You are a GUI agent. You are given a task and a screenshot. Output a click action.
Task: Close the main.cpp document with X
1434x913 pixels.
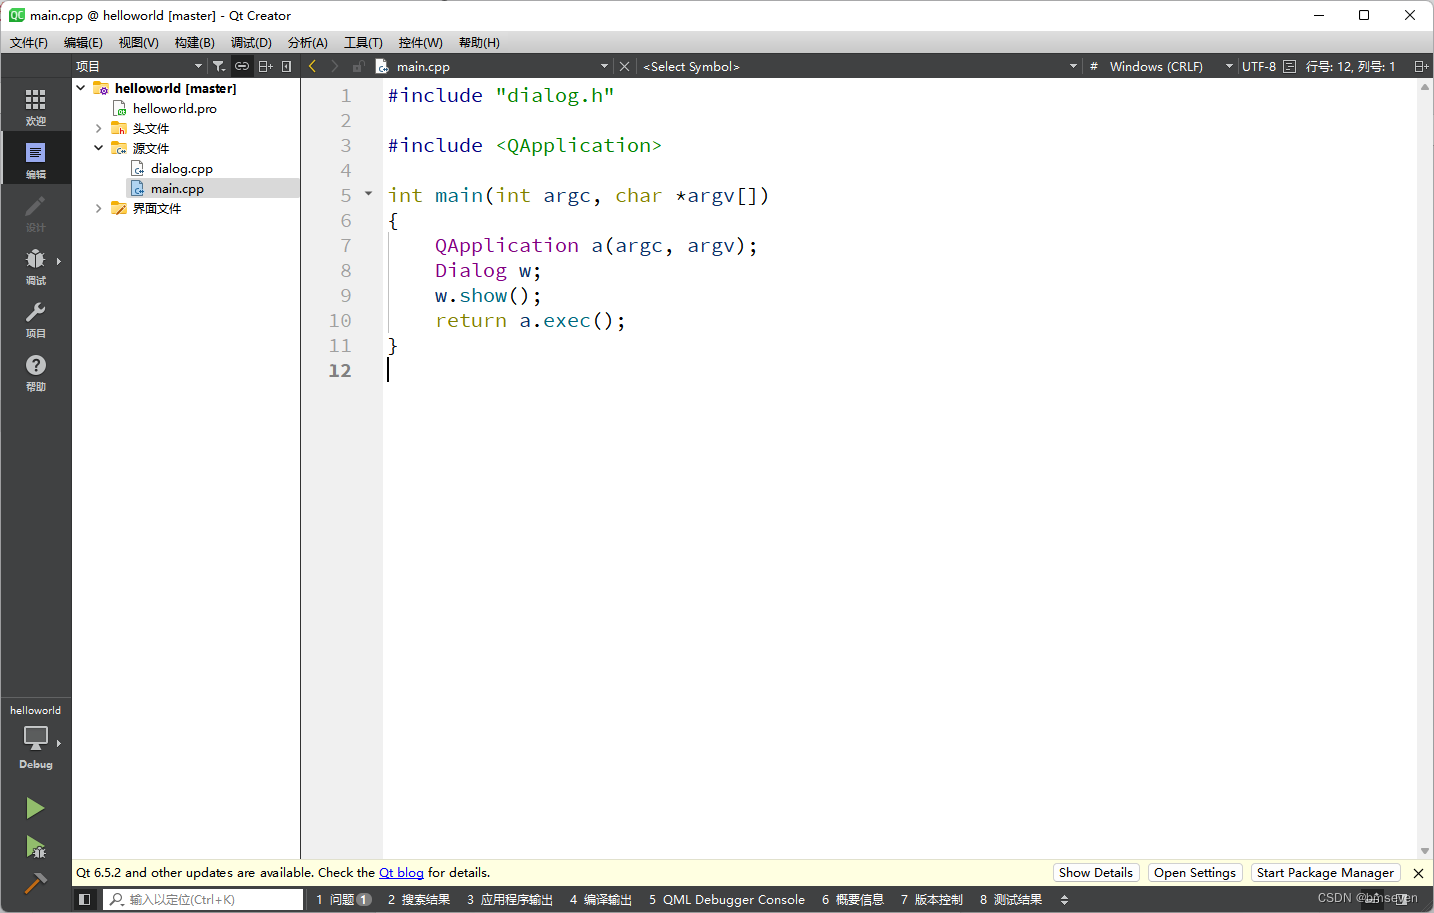point(624,66)
